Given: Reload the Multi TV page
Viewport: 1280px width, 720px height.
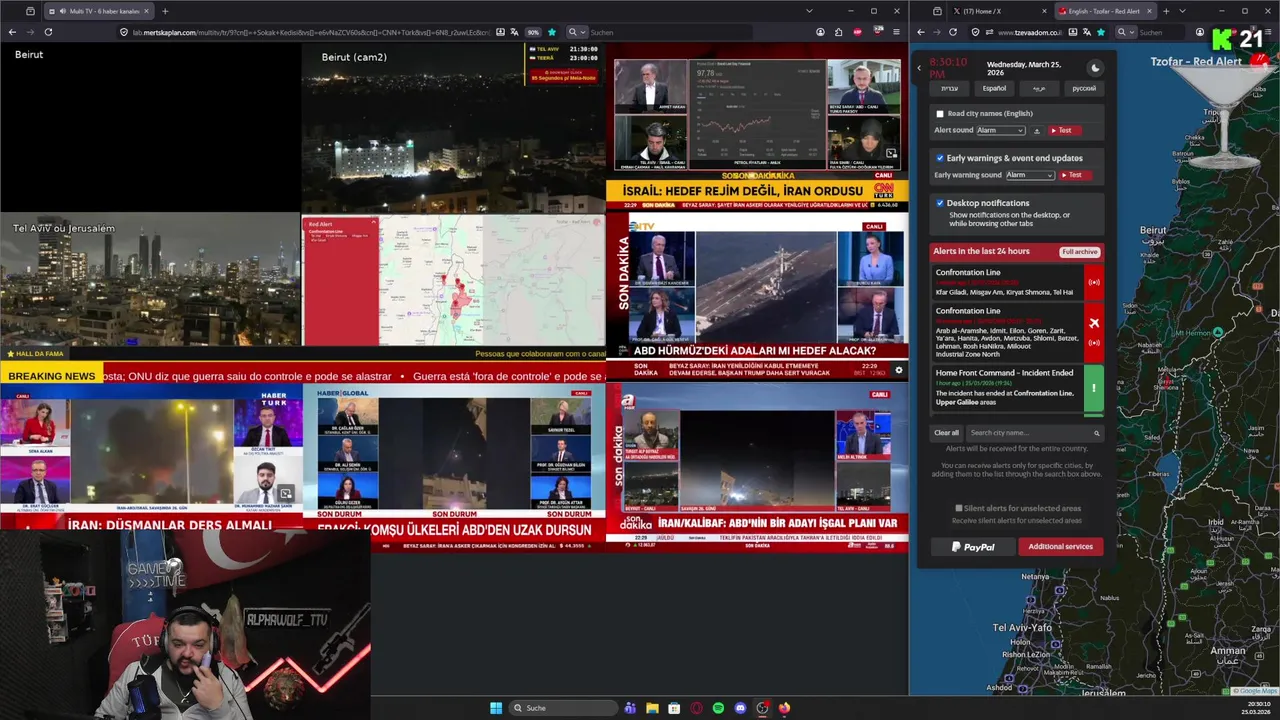Looking at the screenshot, I should tap(48, 32).
